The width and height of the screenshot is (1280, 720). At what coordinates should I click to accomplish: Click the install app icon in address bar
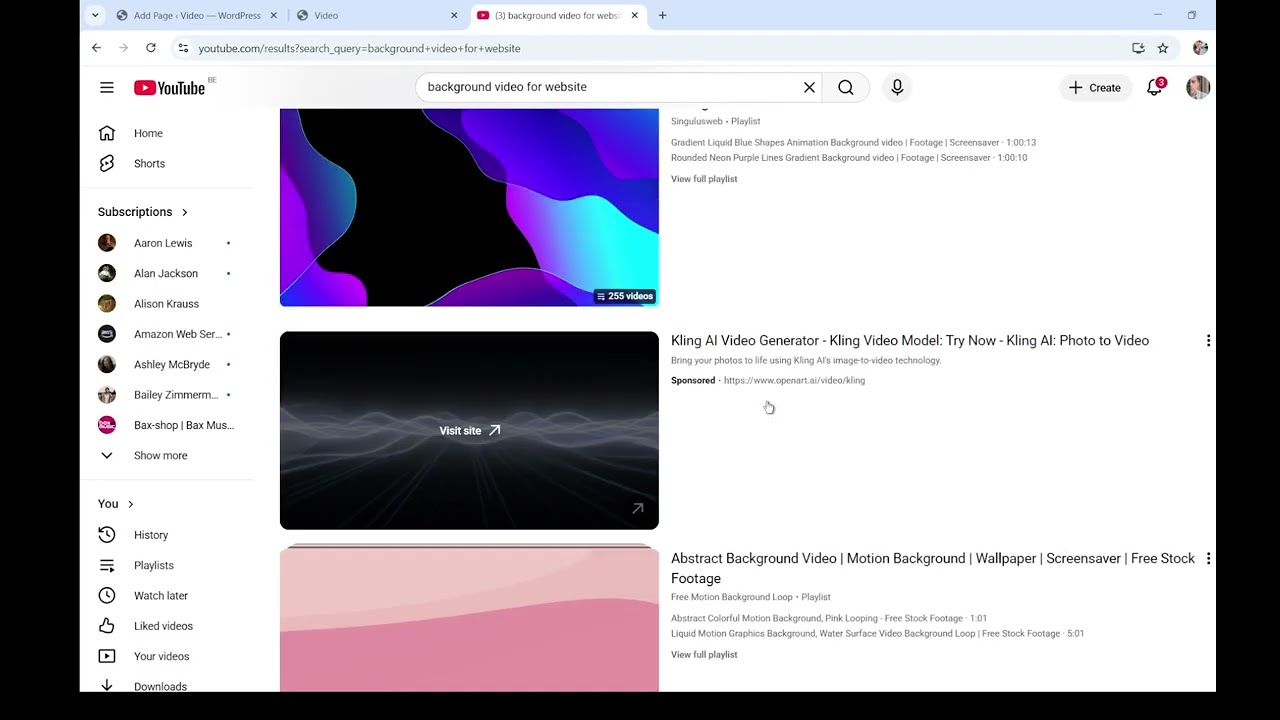tap(1138, 48)
